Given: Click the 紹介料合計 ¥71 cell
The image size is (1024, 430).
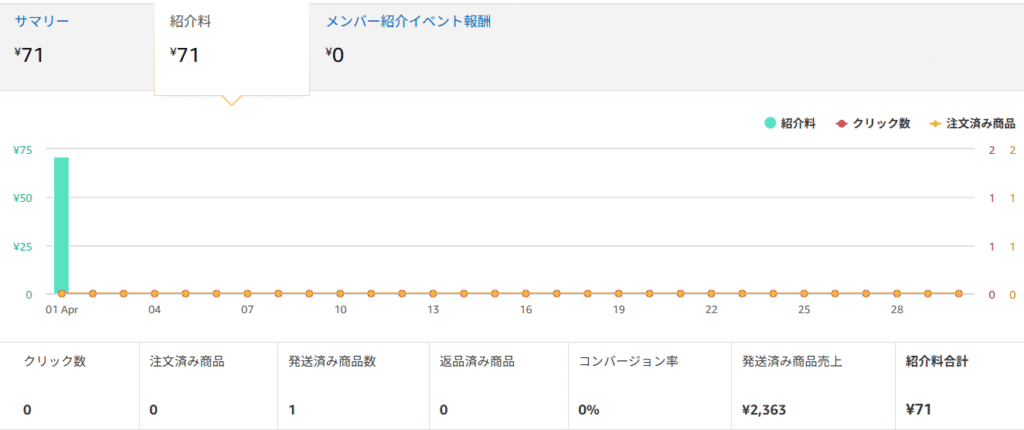Looking at the screenshot, I should point(959,386).
